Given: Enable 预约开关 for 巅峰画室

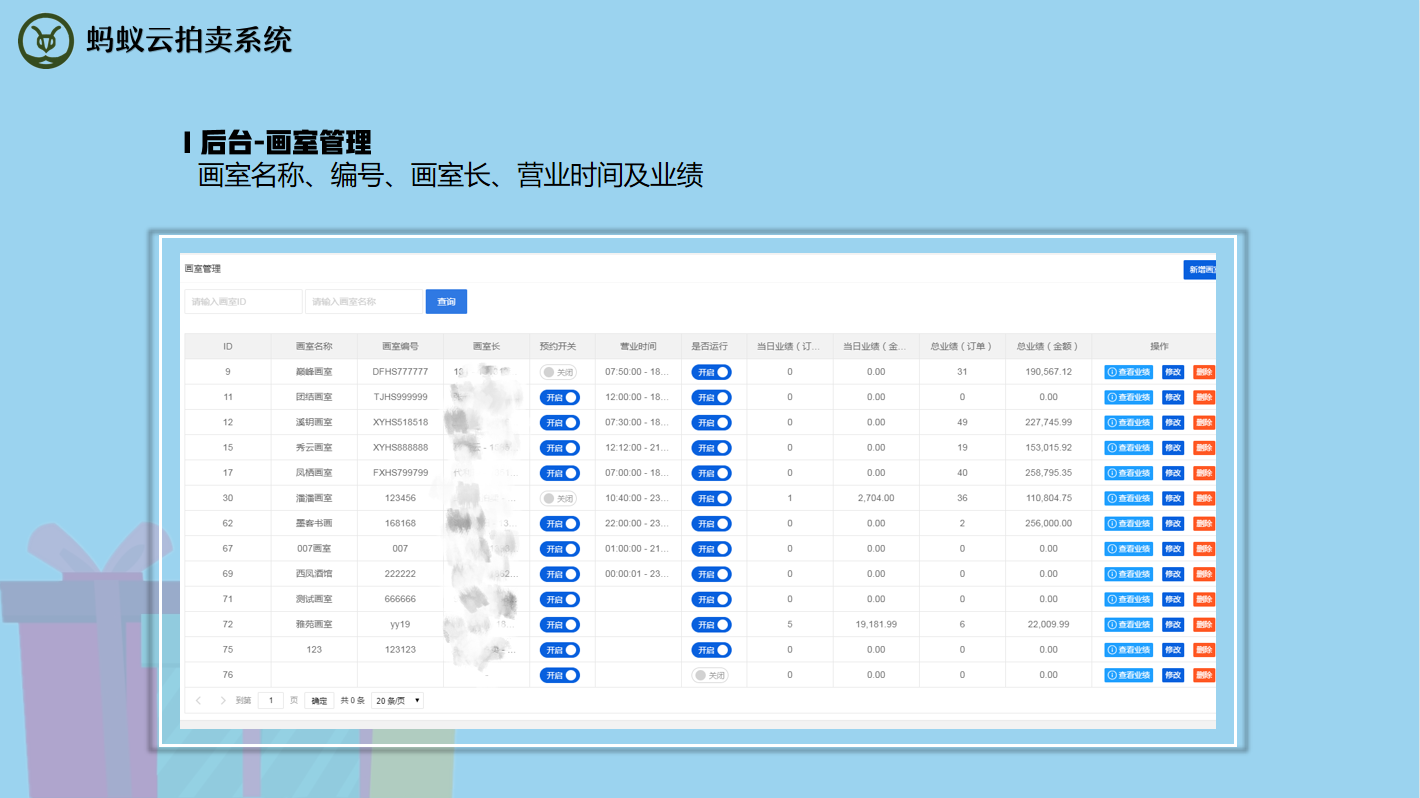Looking at the screenshot, I should coord(559,372).
